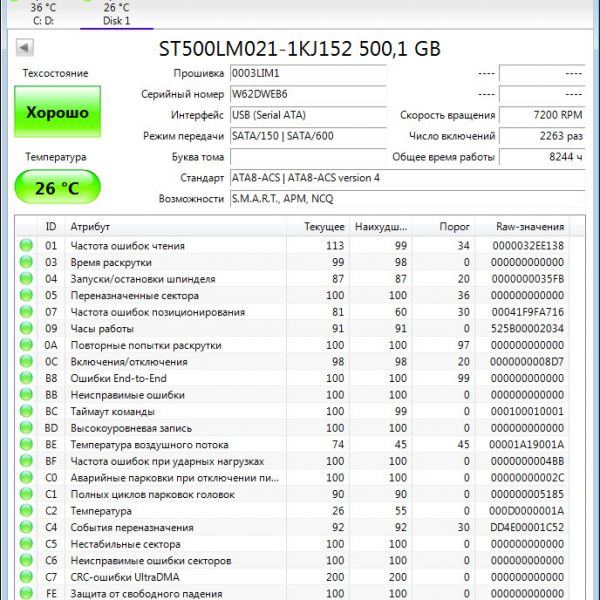Click status icon for Часы работы row
The height and width of the screenshot is (600, 600).
26,328
